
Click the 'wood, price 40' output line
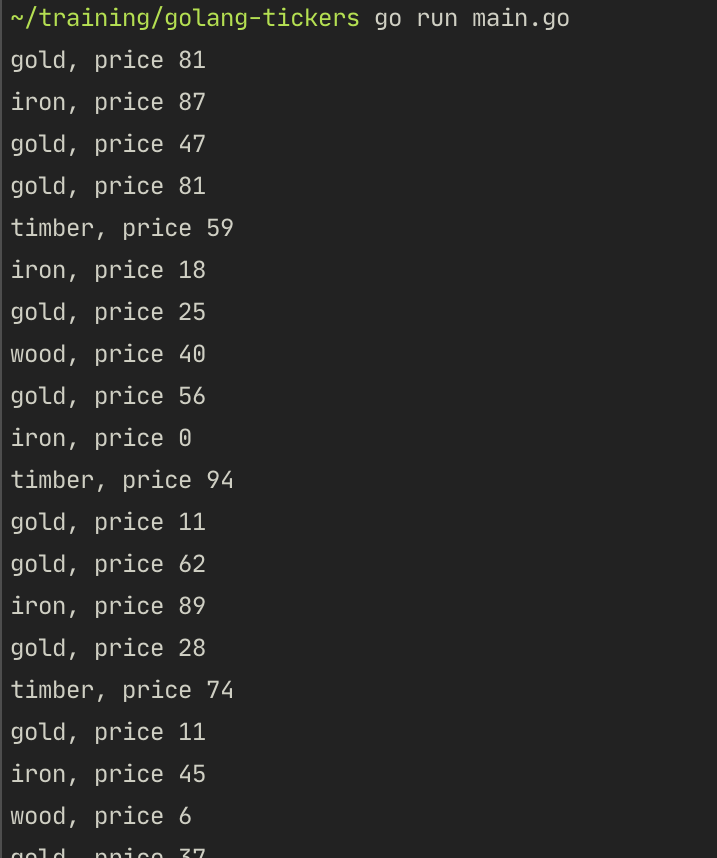coord(108,355)
